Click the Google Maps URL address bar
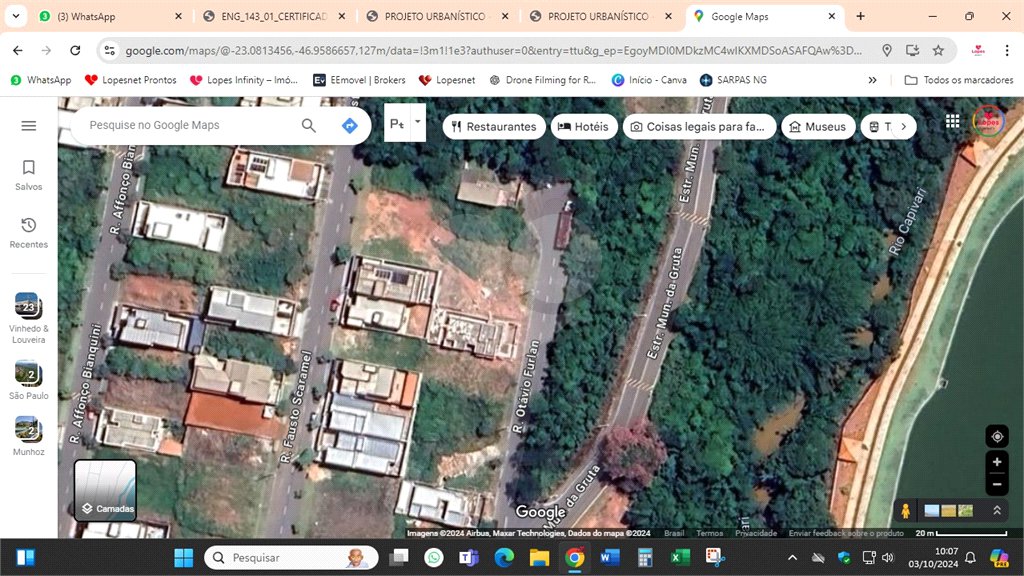 pyautogui.click(x=493, y=50)
